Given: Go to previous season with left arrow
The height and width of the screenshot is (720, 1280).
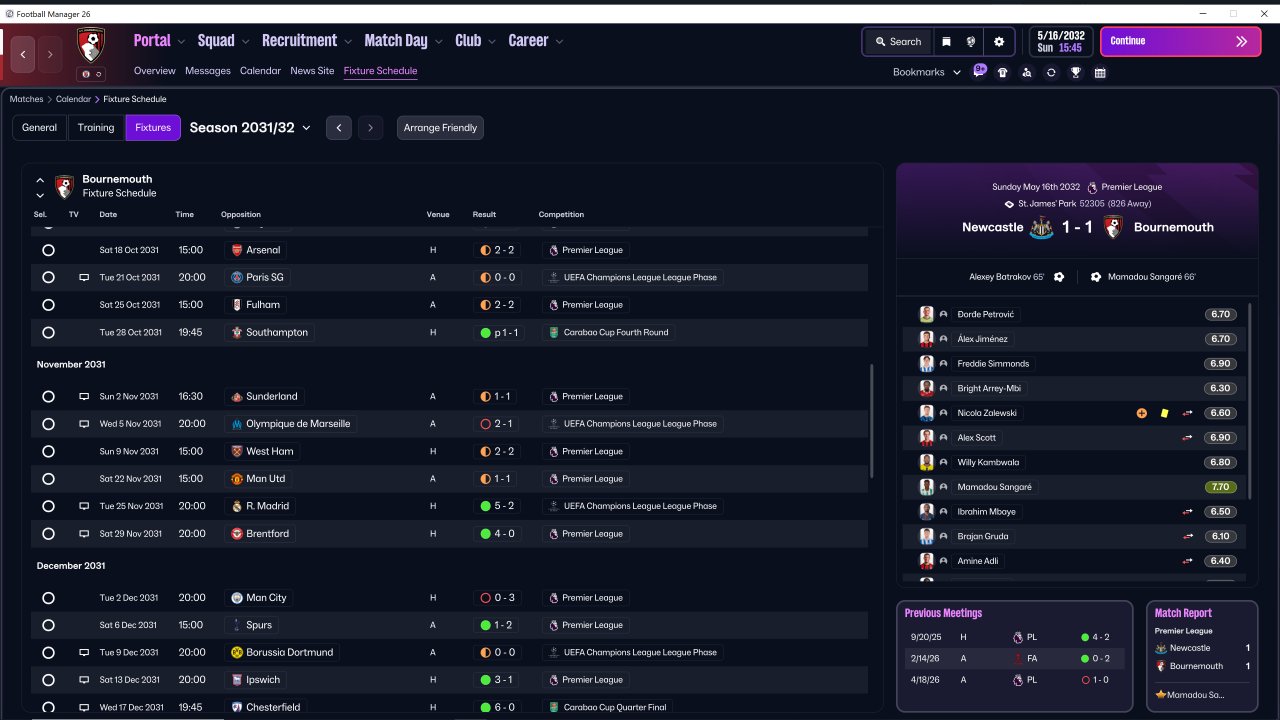Looking at the screenshot, I should point(339,128).
